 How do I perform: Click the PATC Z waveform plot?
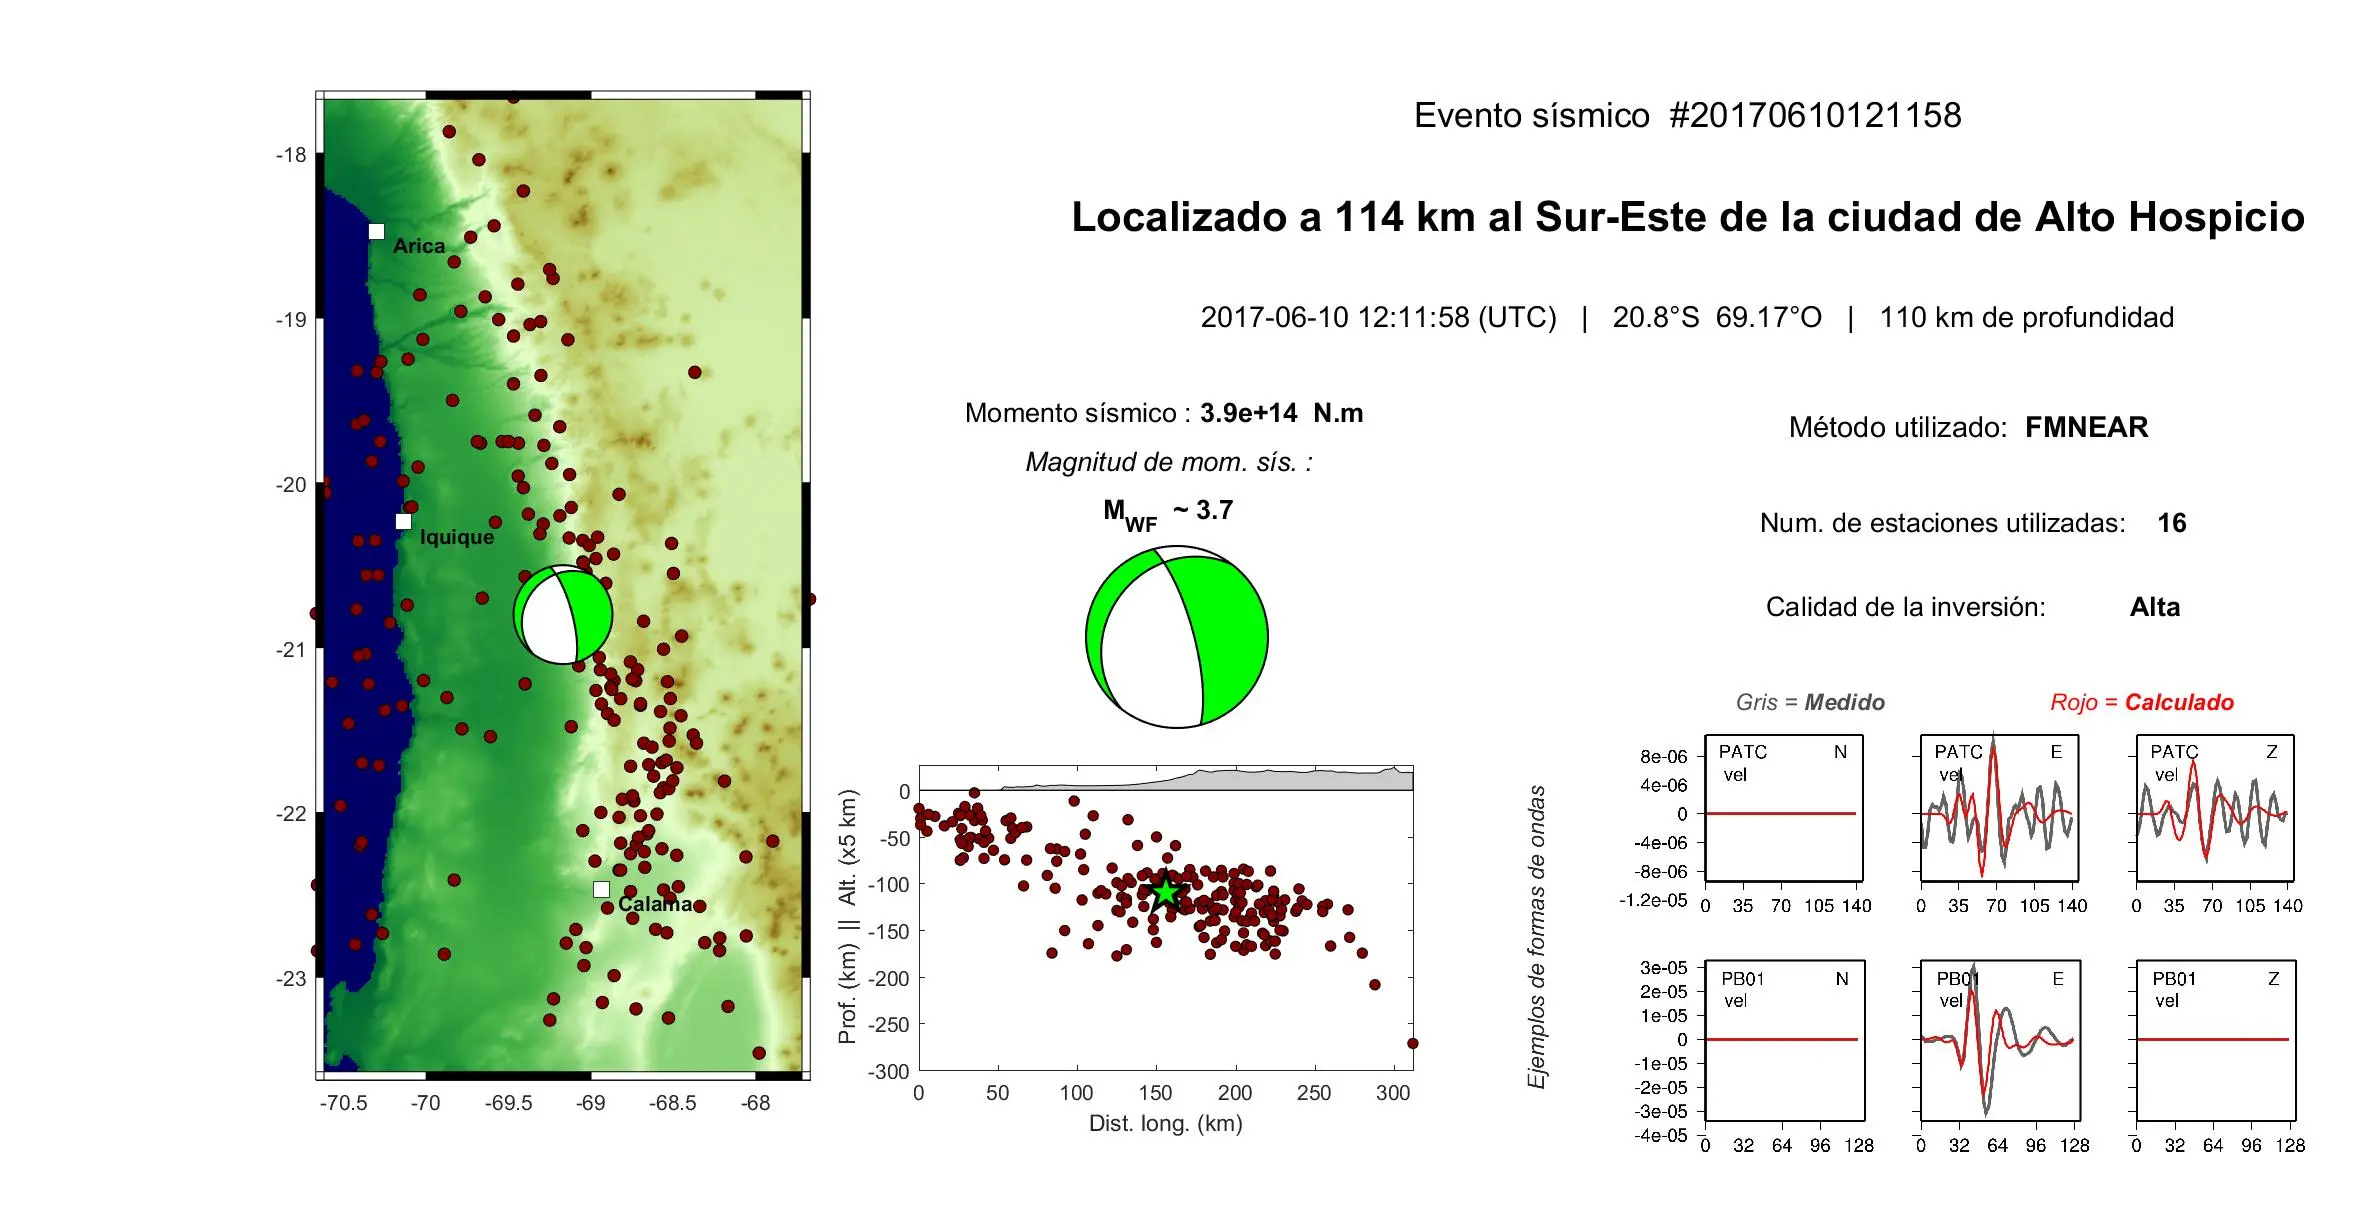(2215, 808)
